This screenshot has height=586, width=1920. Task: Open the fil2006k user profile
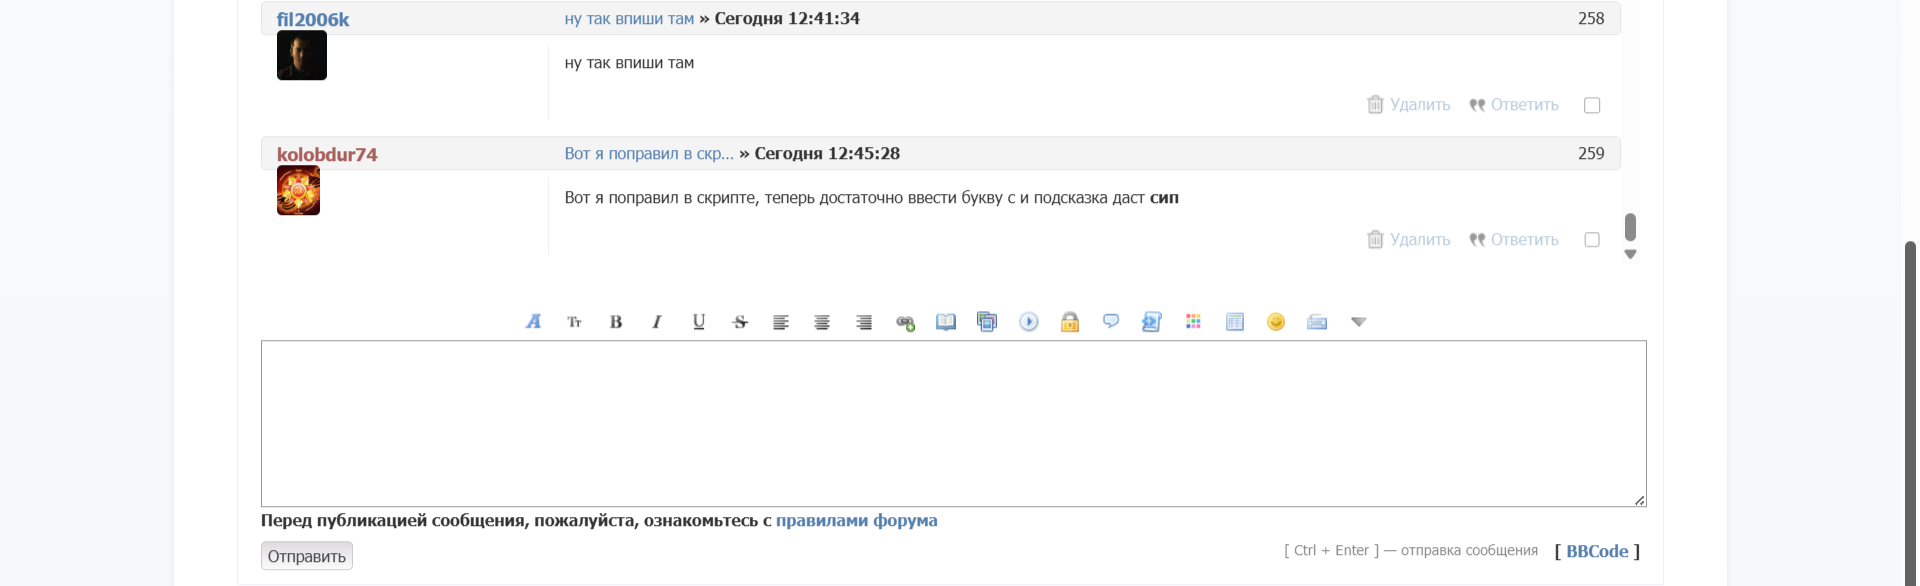pyautogui.click(x=313, y=19)
